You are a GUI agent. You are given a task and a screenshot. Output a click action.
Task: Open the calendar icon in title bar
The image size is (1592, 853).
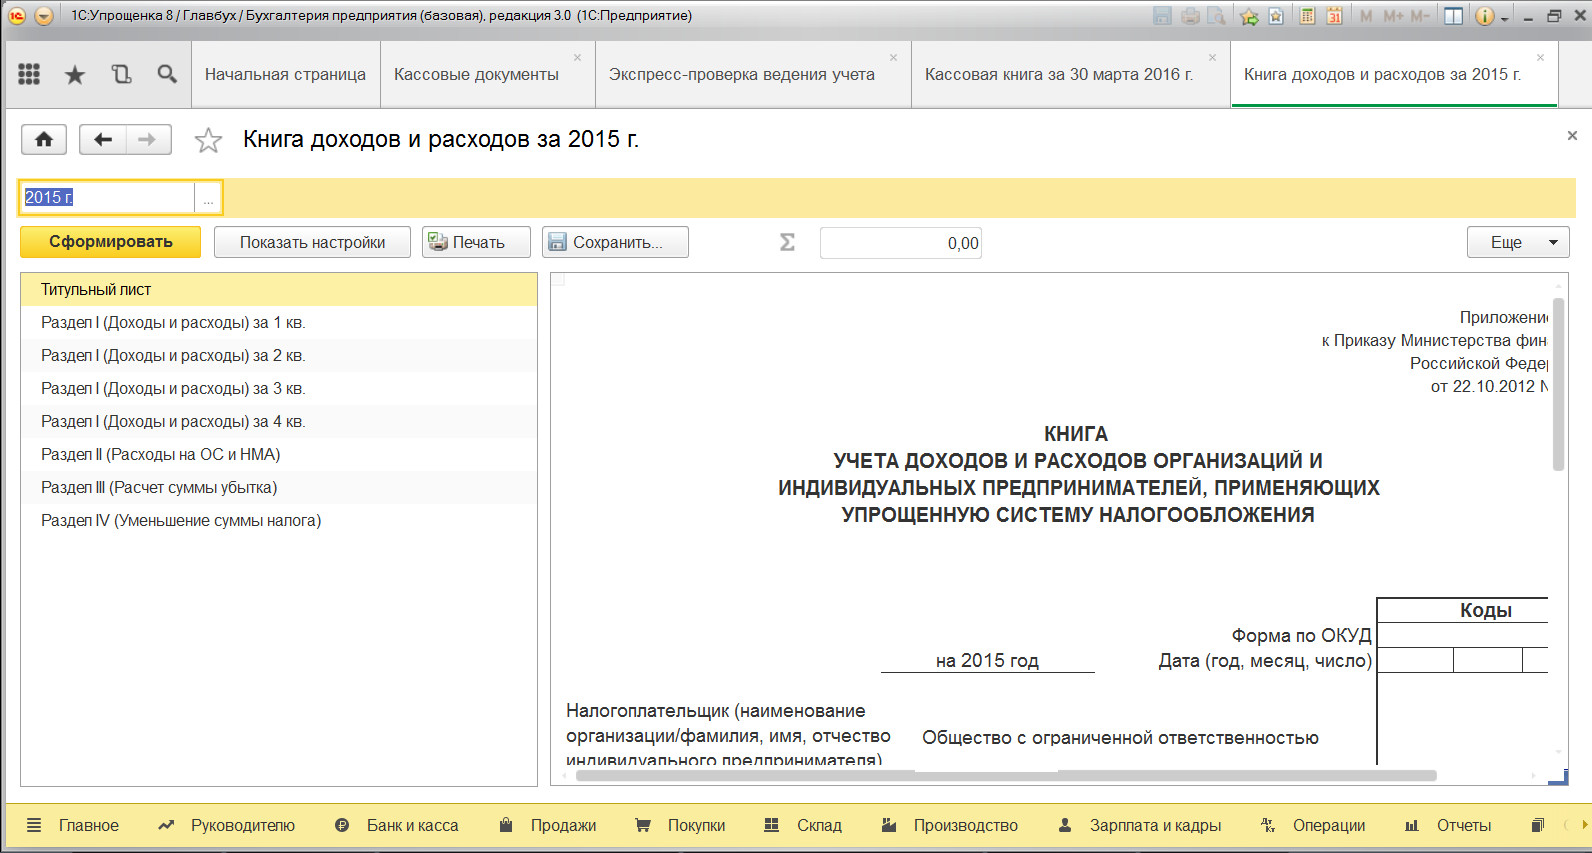1334,16
